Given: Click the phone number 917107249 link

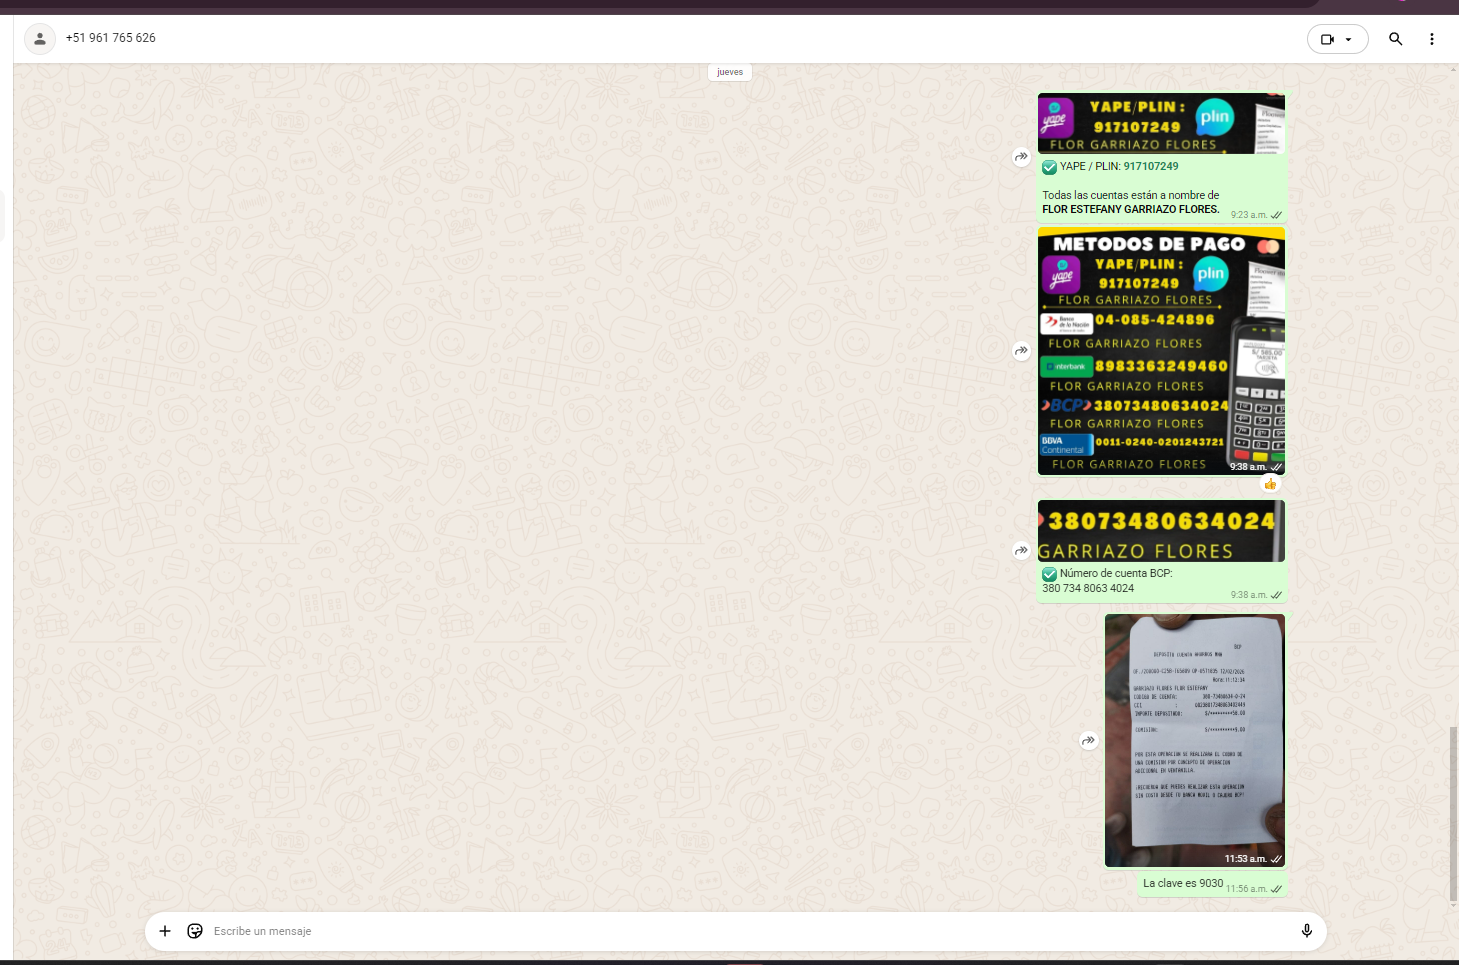Looking at the screenshot, I should (x=1150, y=167).
